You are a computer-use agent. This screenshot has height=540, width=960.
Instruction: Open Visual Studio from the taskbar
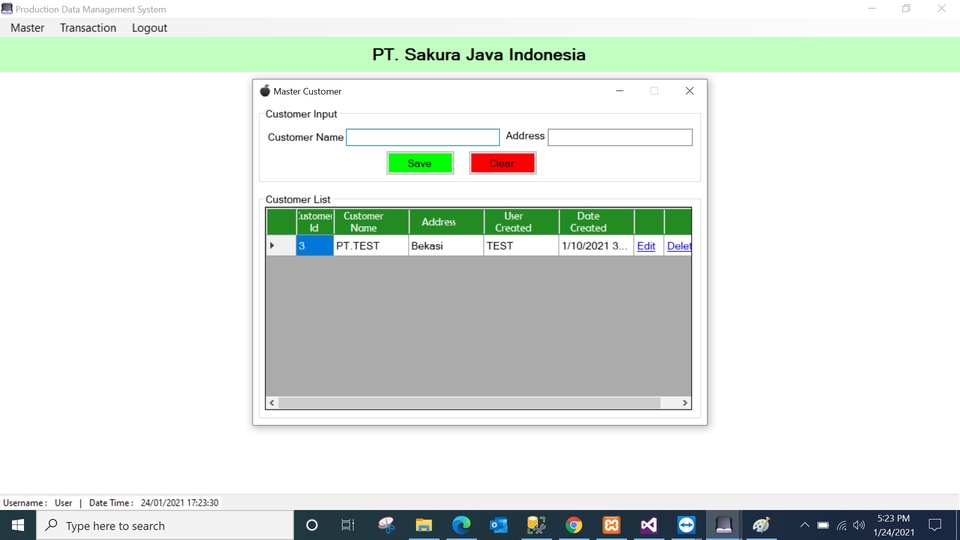(x=648, y=525)
